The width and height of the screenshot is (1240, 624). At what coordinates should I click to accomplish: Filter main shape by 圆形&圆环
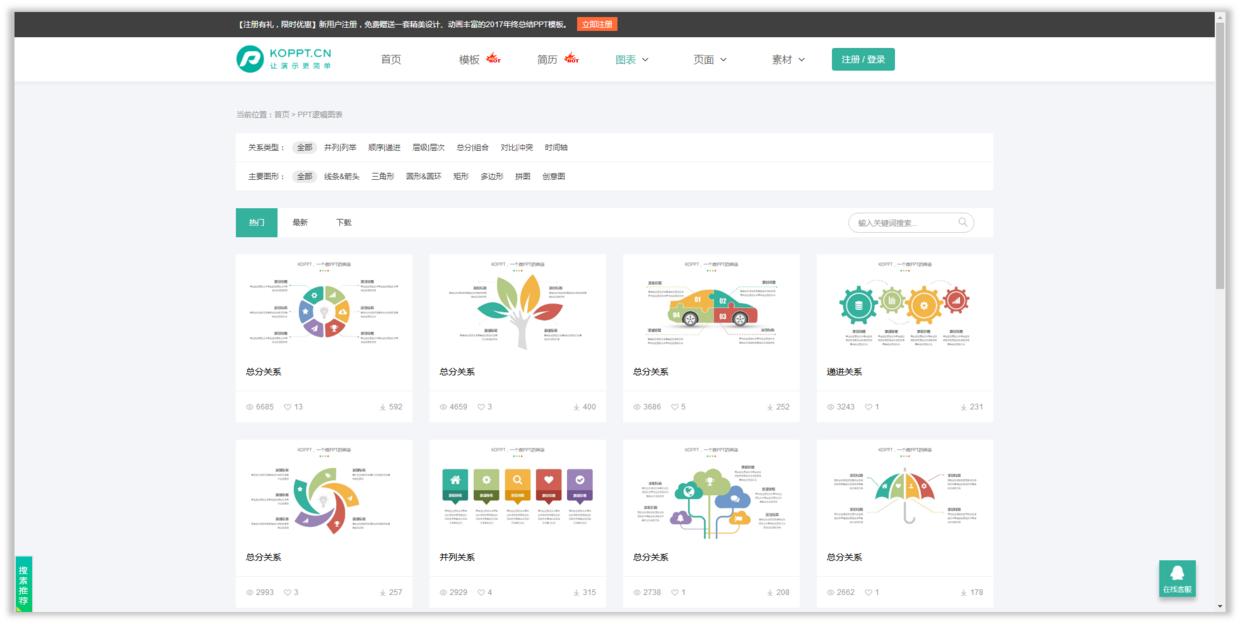(423, 176)
